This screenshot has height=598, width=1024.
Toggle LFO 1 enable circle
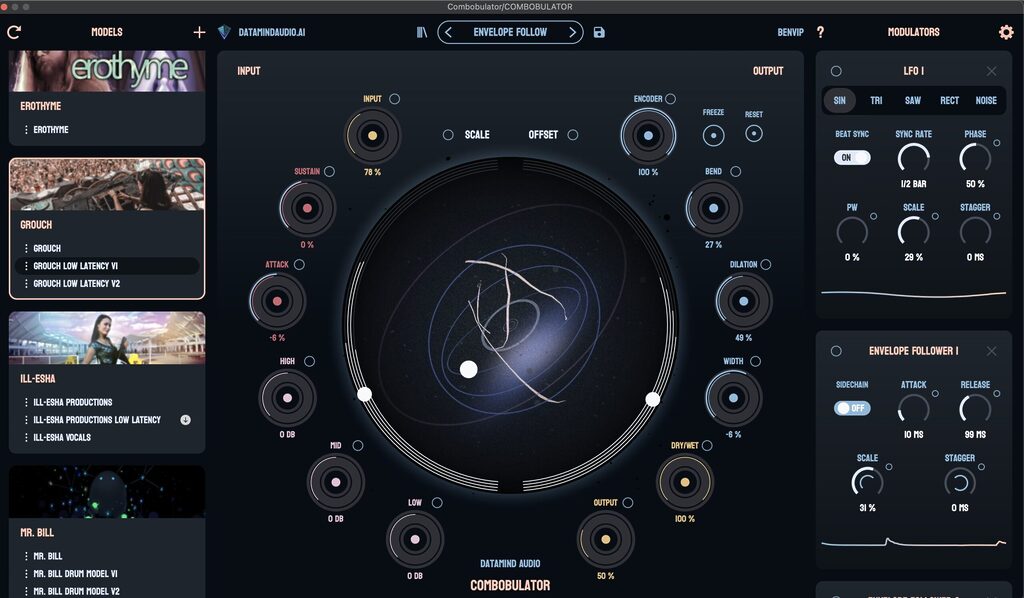836,71
